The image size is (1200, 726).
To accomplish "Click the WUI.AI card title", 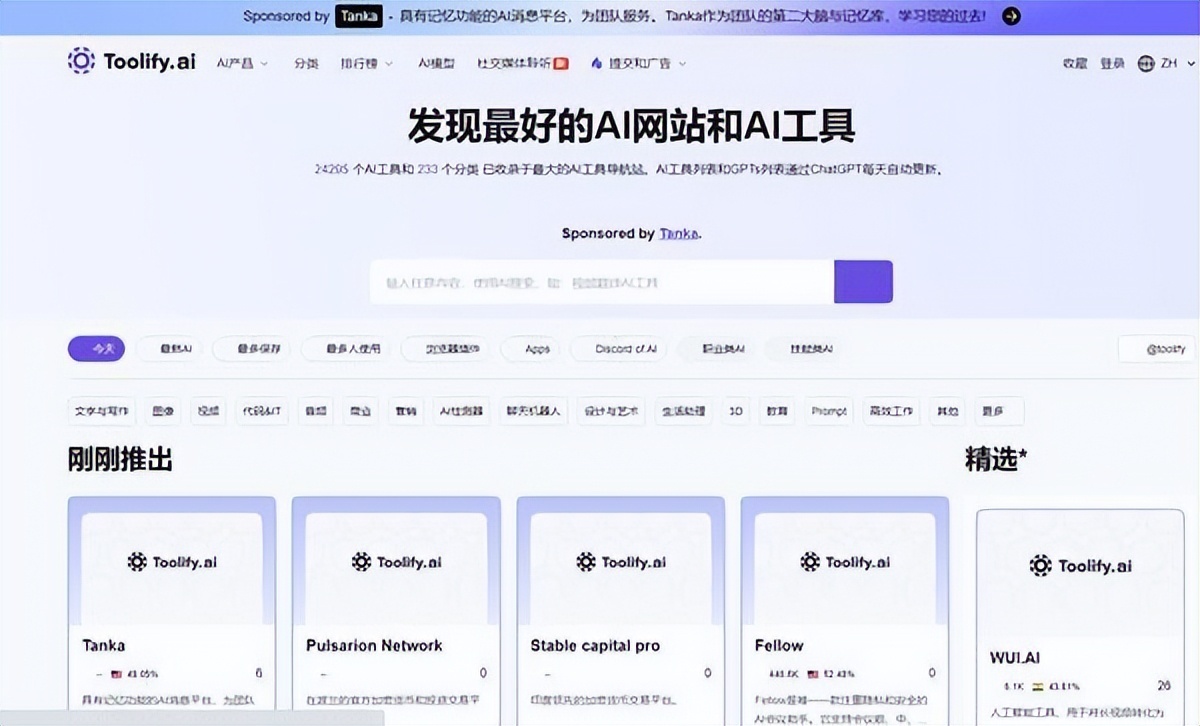I will [x=1014, y=658].
